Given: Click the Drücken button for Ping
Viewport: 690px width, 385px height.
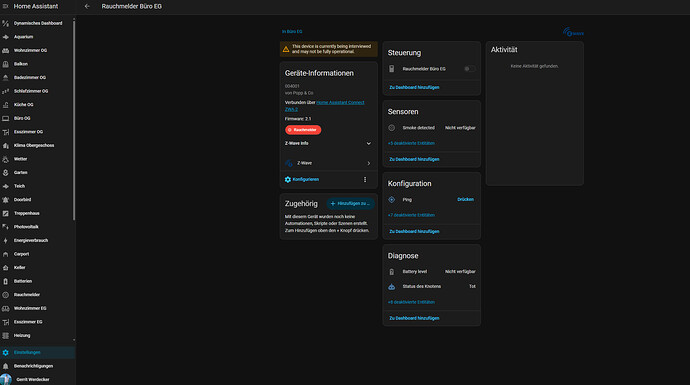Looking at the screenshot, I should pos(465,200).
